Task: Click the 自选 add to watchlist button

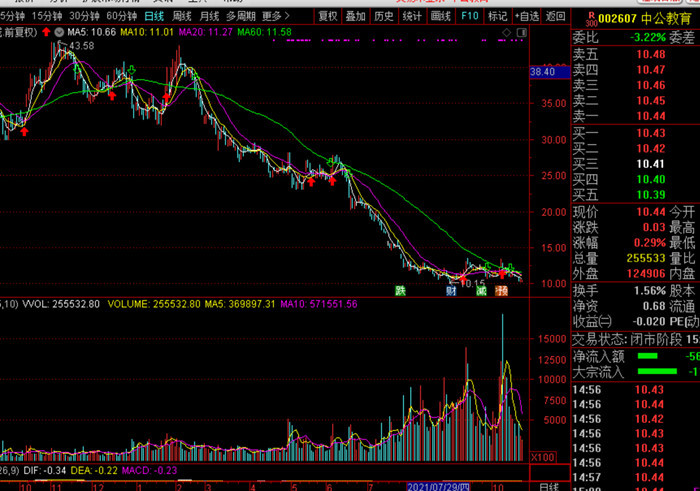Action: pos(526,16)
